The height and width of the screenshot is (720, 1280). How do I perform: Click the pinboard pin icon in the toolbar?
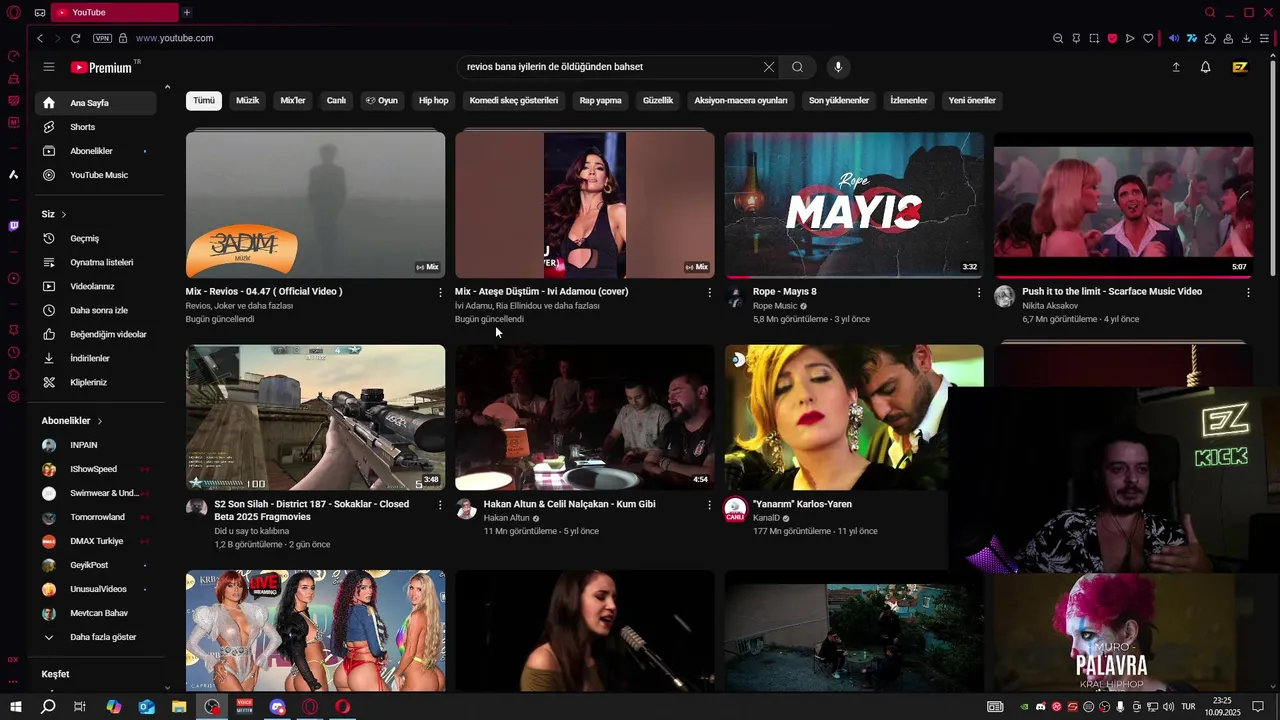tap(1076, 38)
